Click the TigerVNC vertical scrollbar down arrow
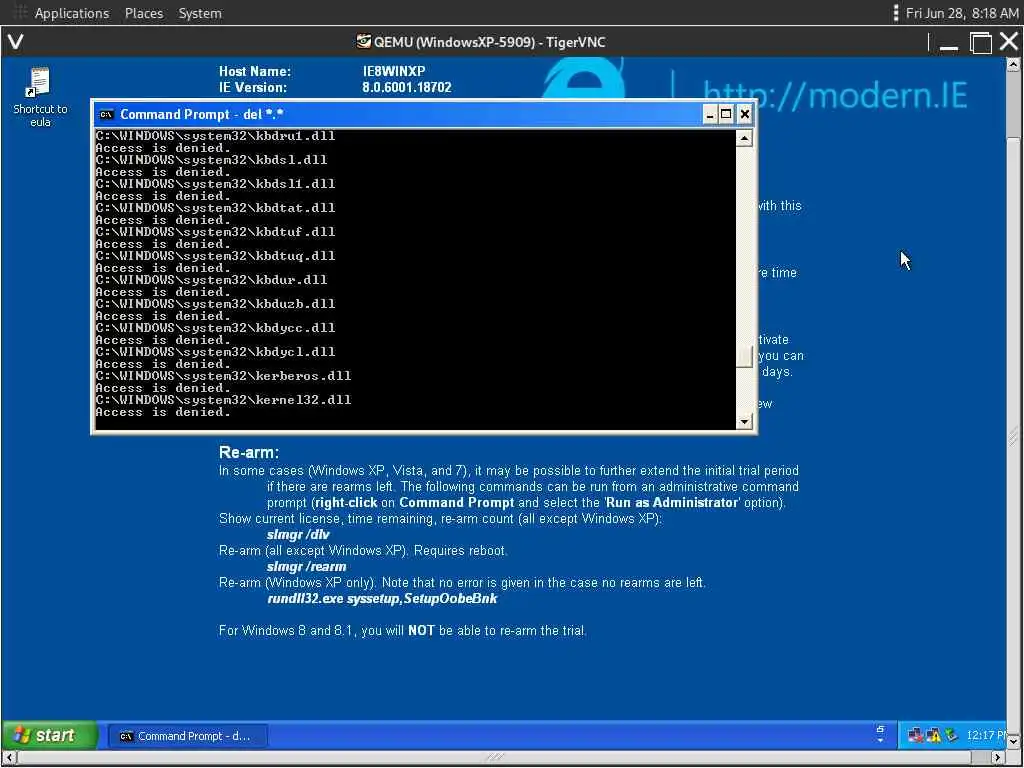 1013,742
